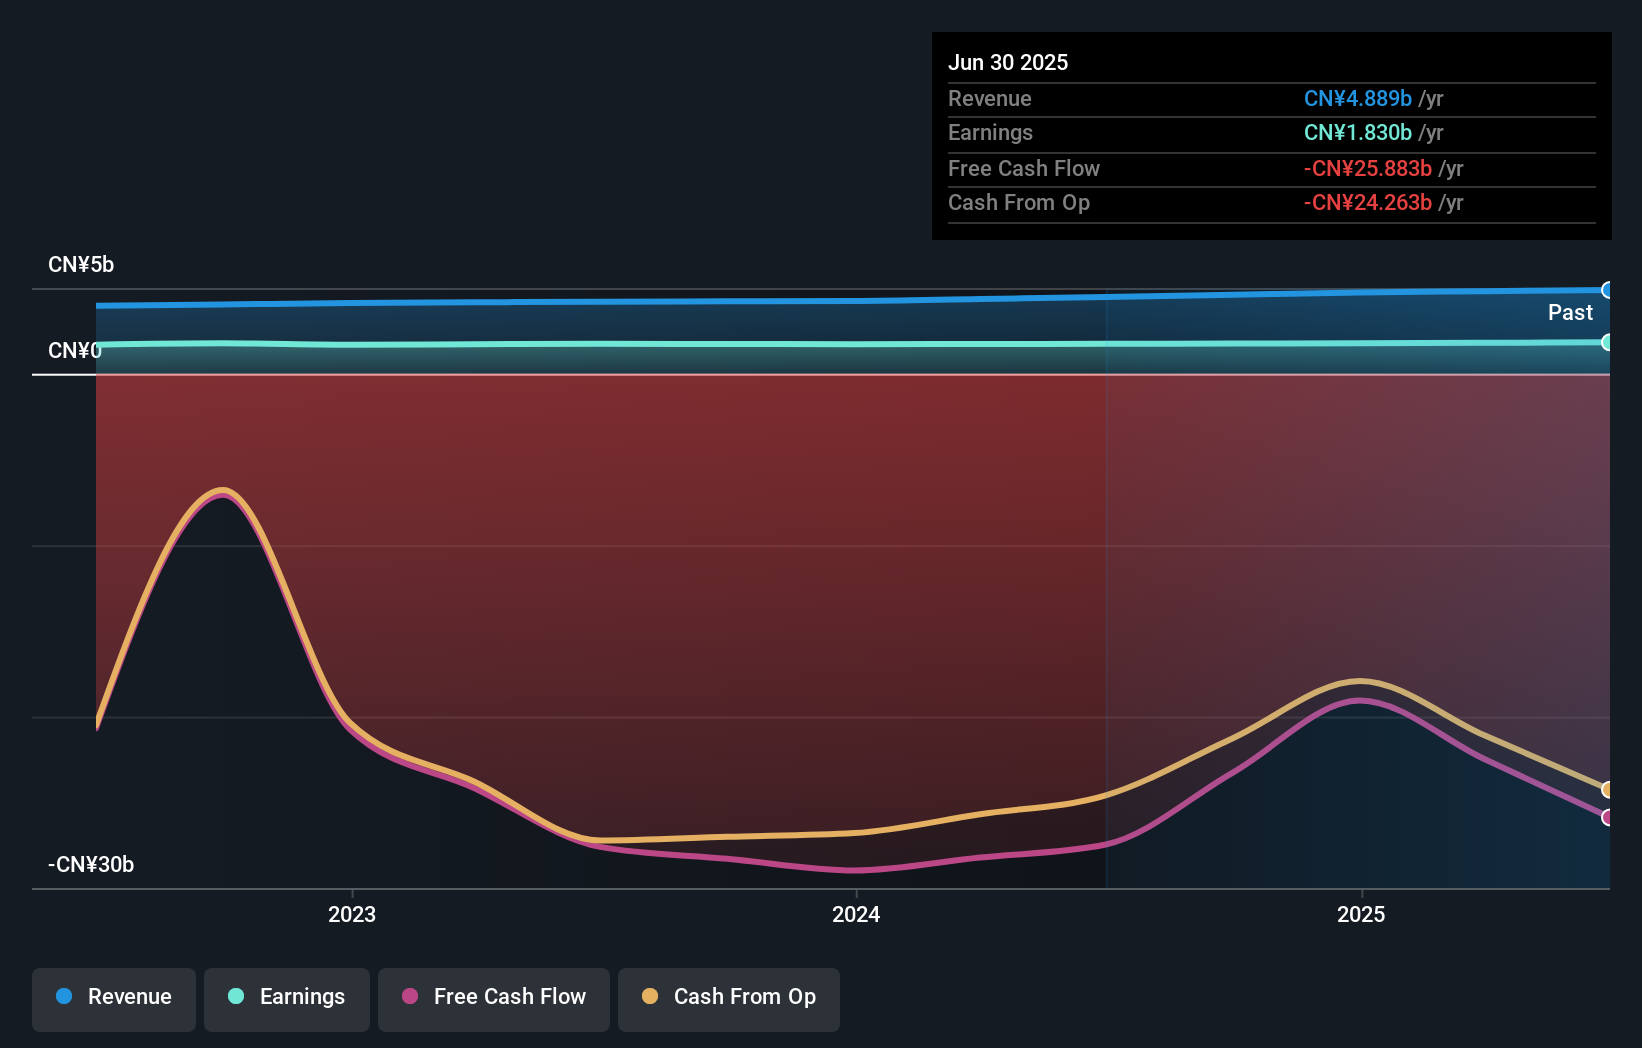
Task: Select the Earnings endpoint marker on chart
Action: point(1607,342)
